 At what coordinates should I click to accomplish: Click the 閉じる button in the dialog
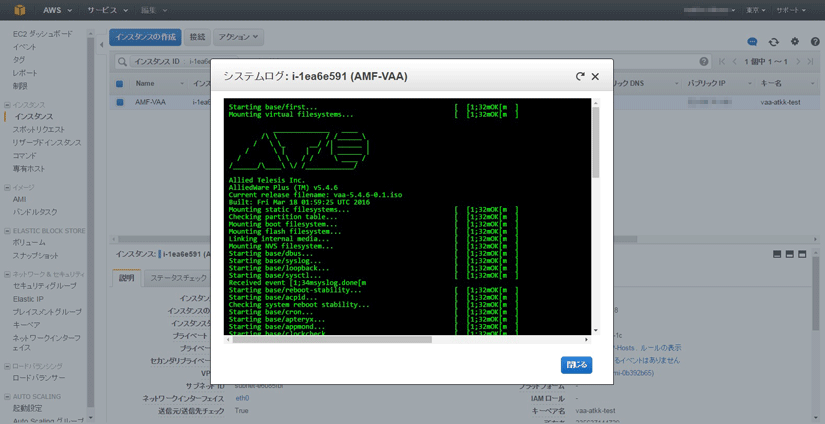coord(576,365)
